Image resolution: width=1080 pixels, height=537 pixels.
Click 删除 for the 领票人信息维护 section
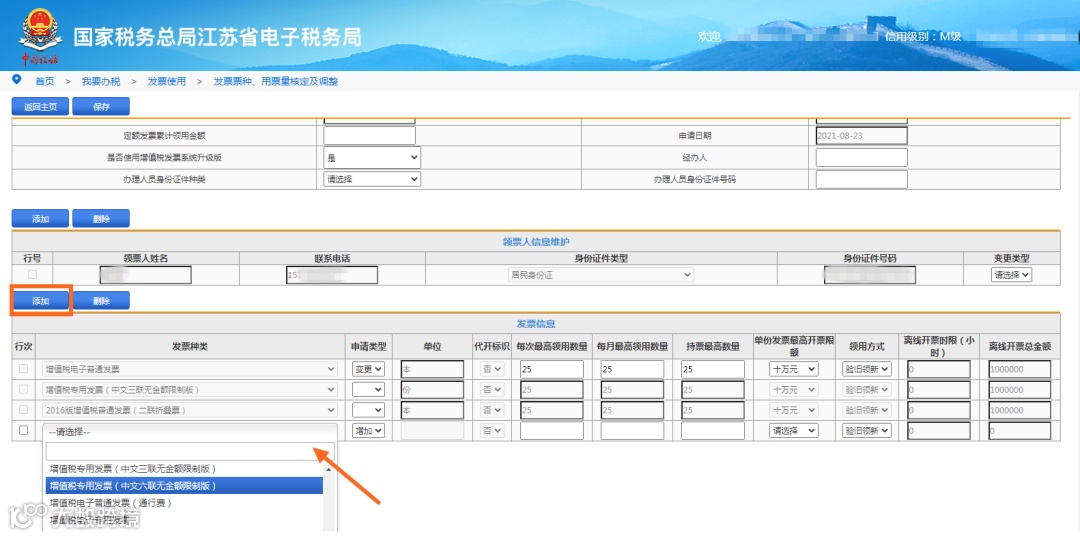(101, 218)
